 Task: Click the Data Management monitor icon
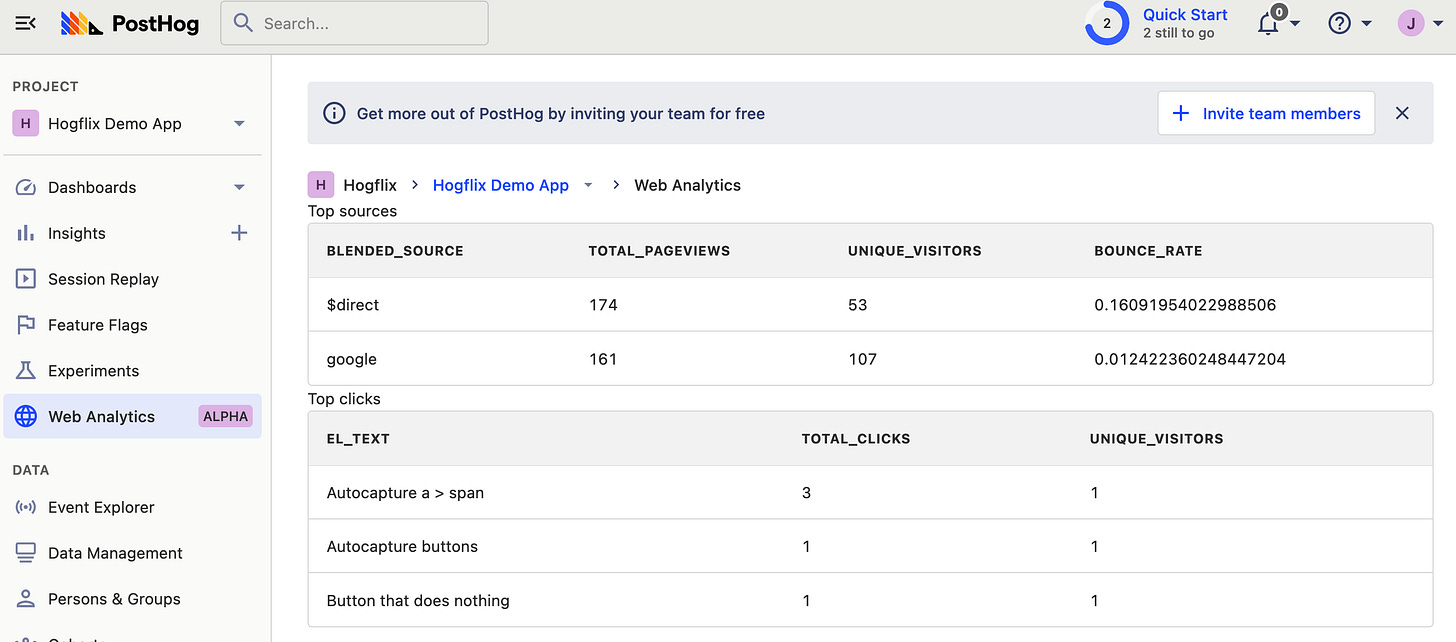(27, 553)
